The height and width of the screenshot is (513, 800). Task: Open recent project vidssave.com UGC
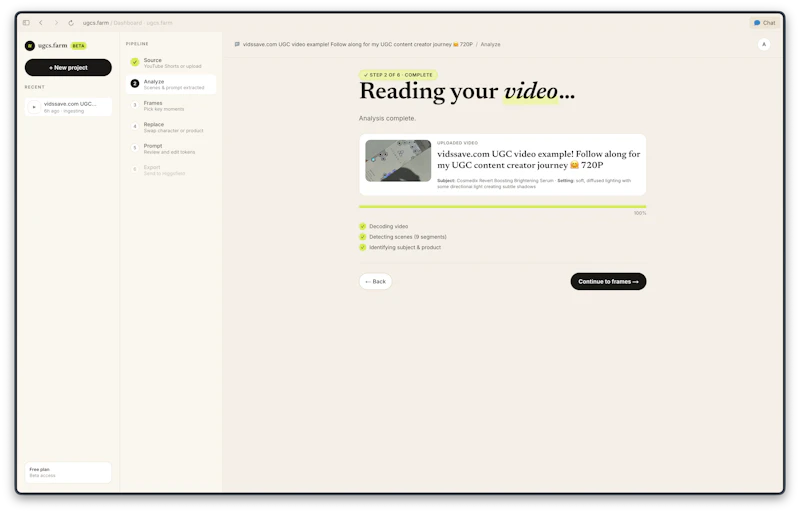tap(68, 107)
